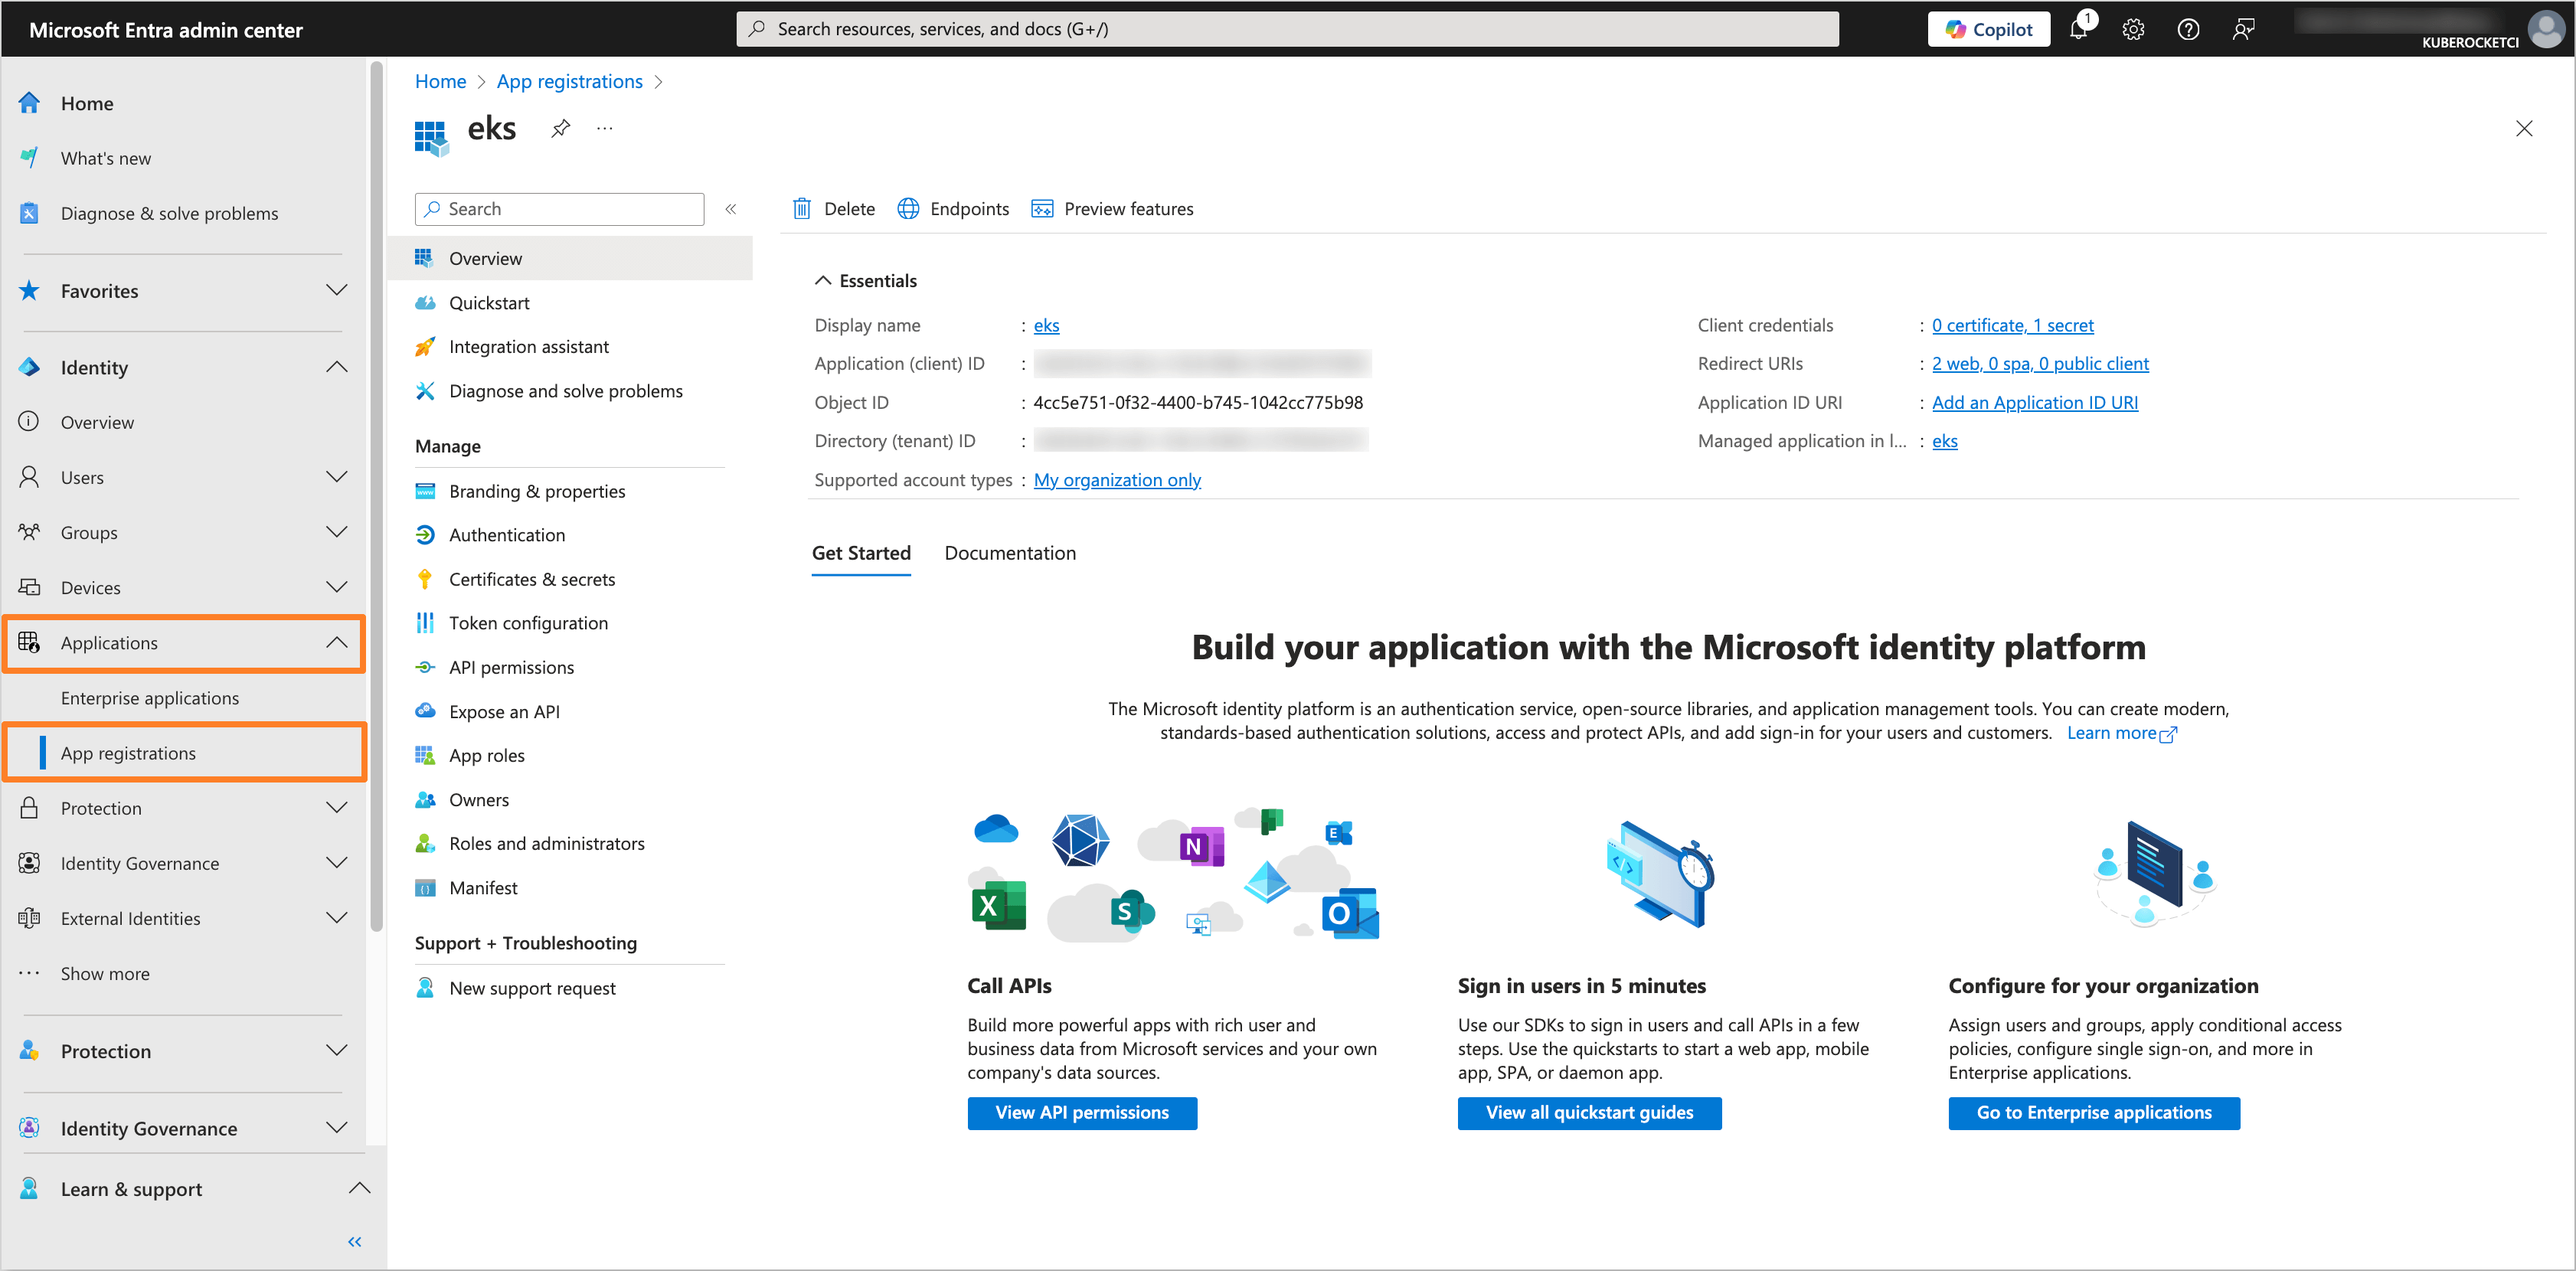This screenshot has height=1271, width=2576.
Task: Click the eks display name link
Action: pyautogui.click(x=1046, y=325)
